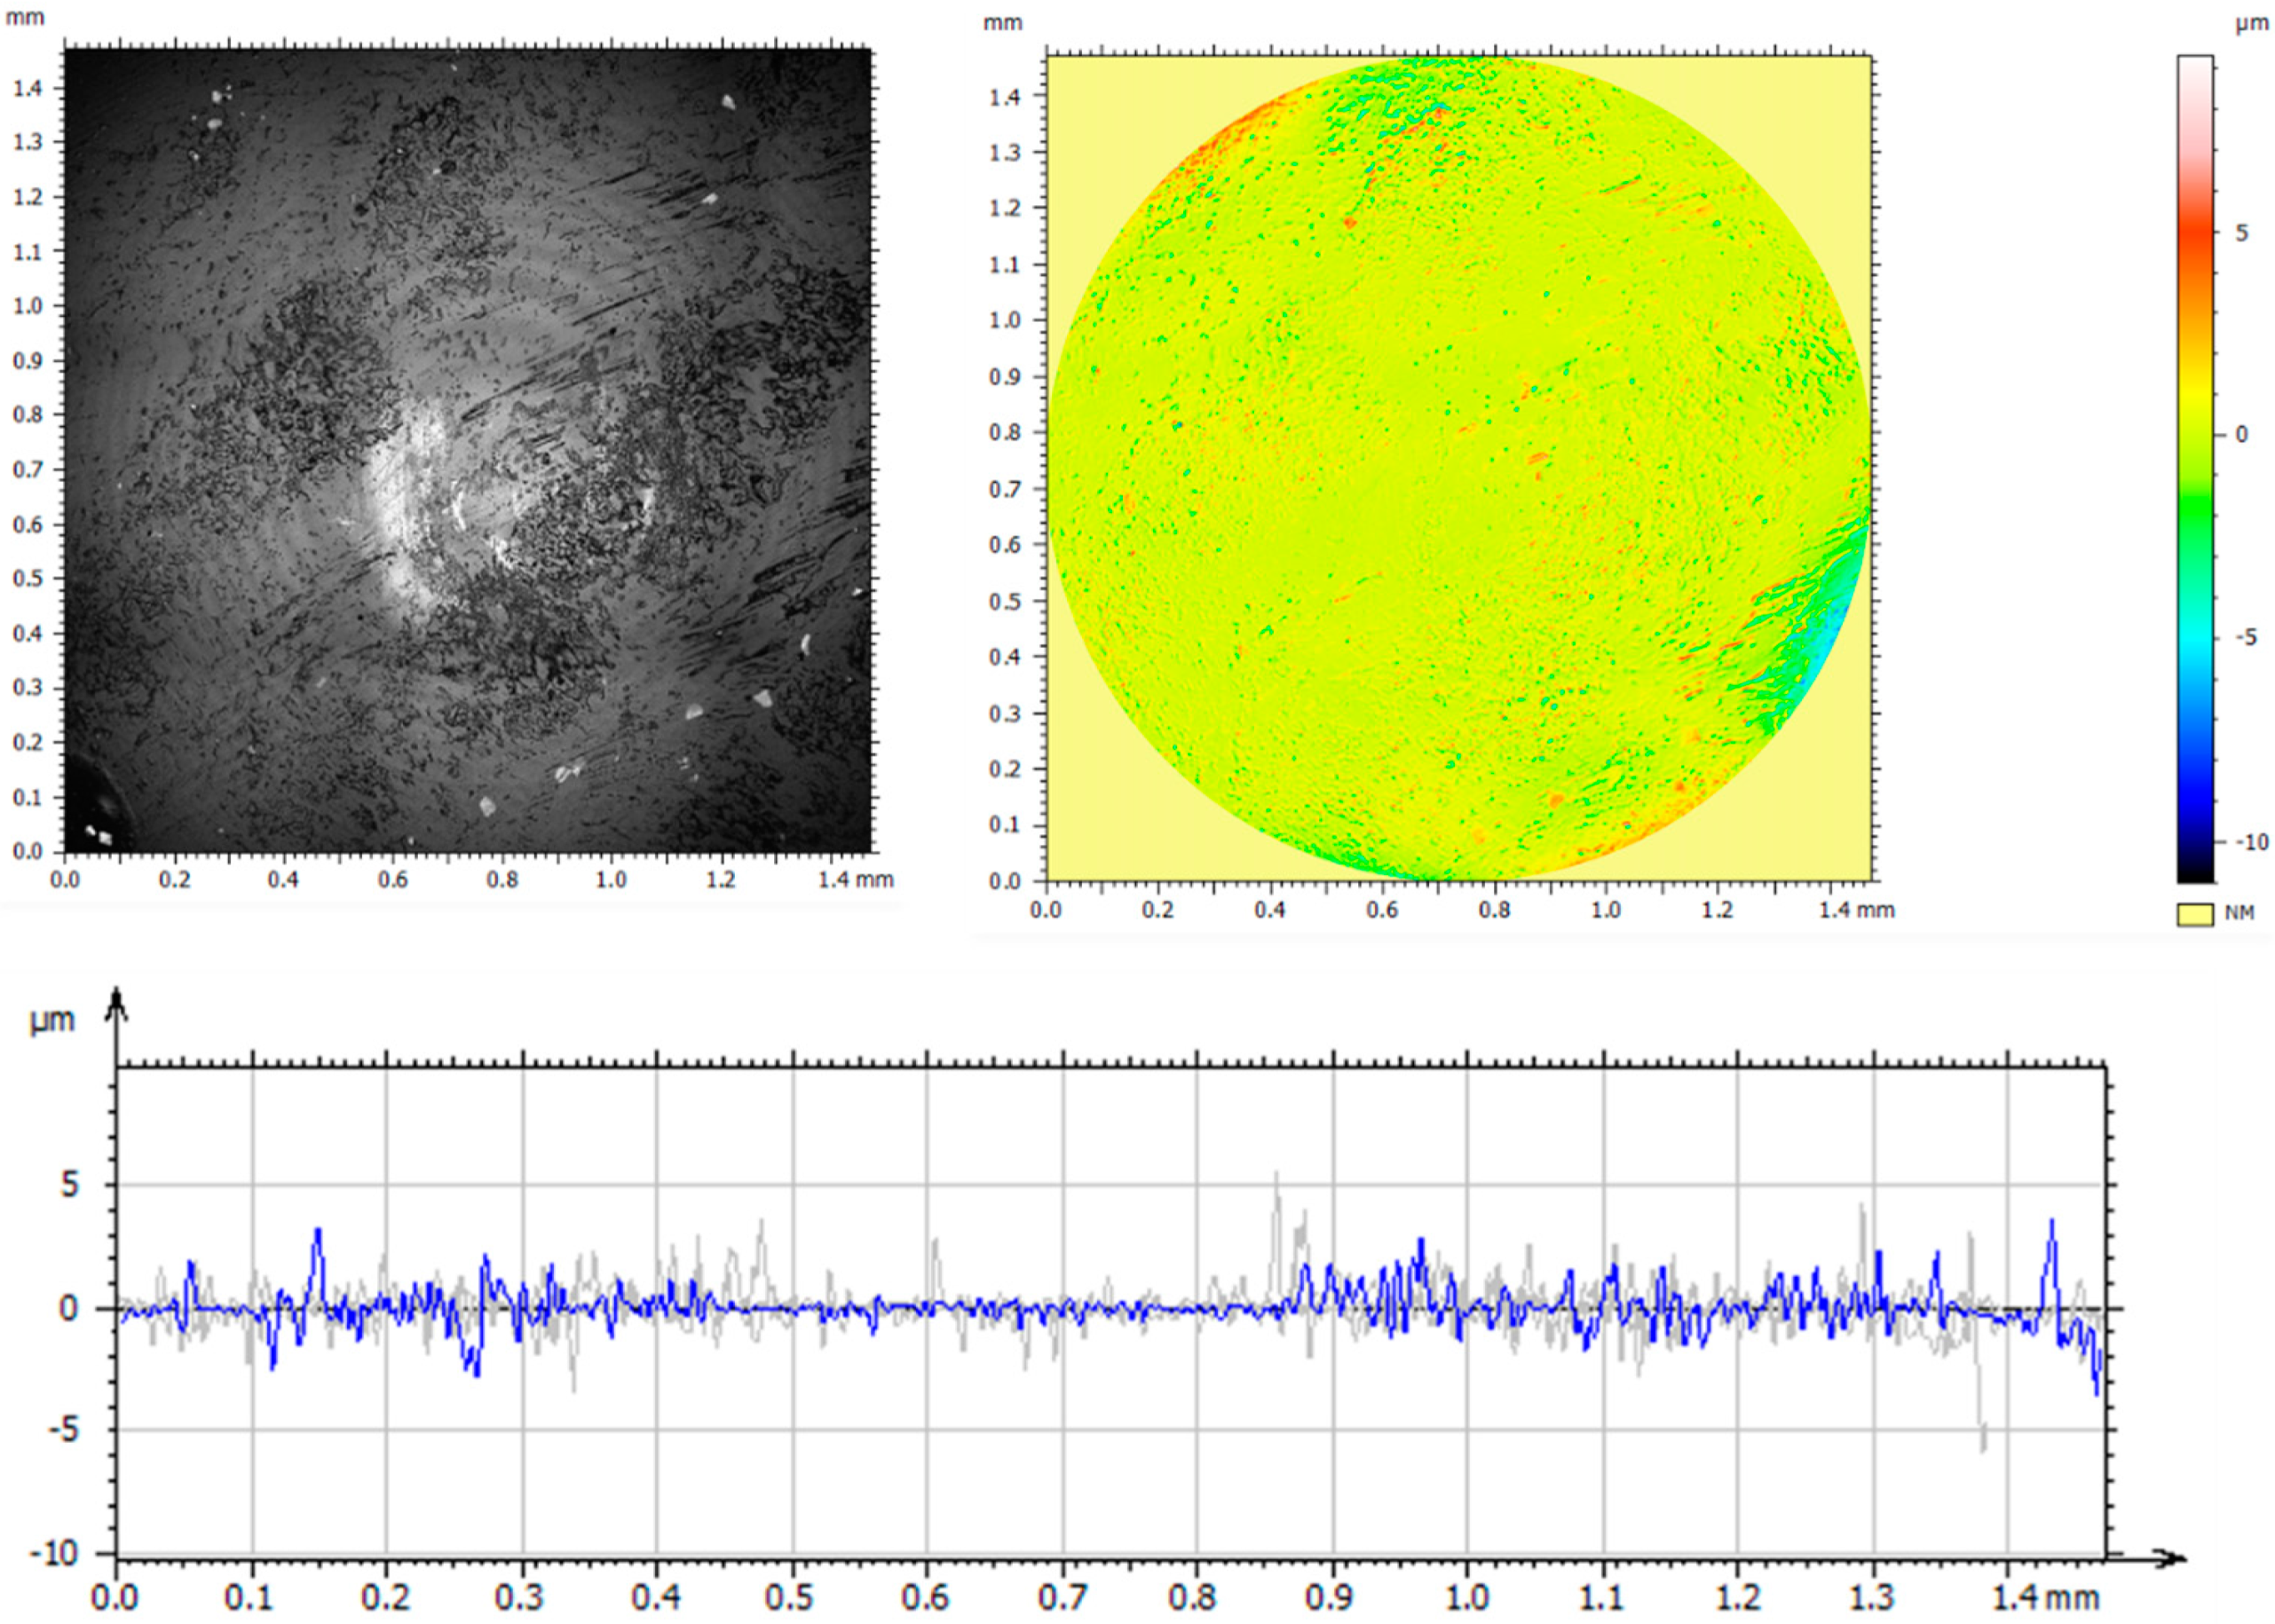Image resolution: width=2275 pixels, height=1624 pixels.
Task: Click the -10 tick label on the color scale
Action: [x=2251, y=842]
